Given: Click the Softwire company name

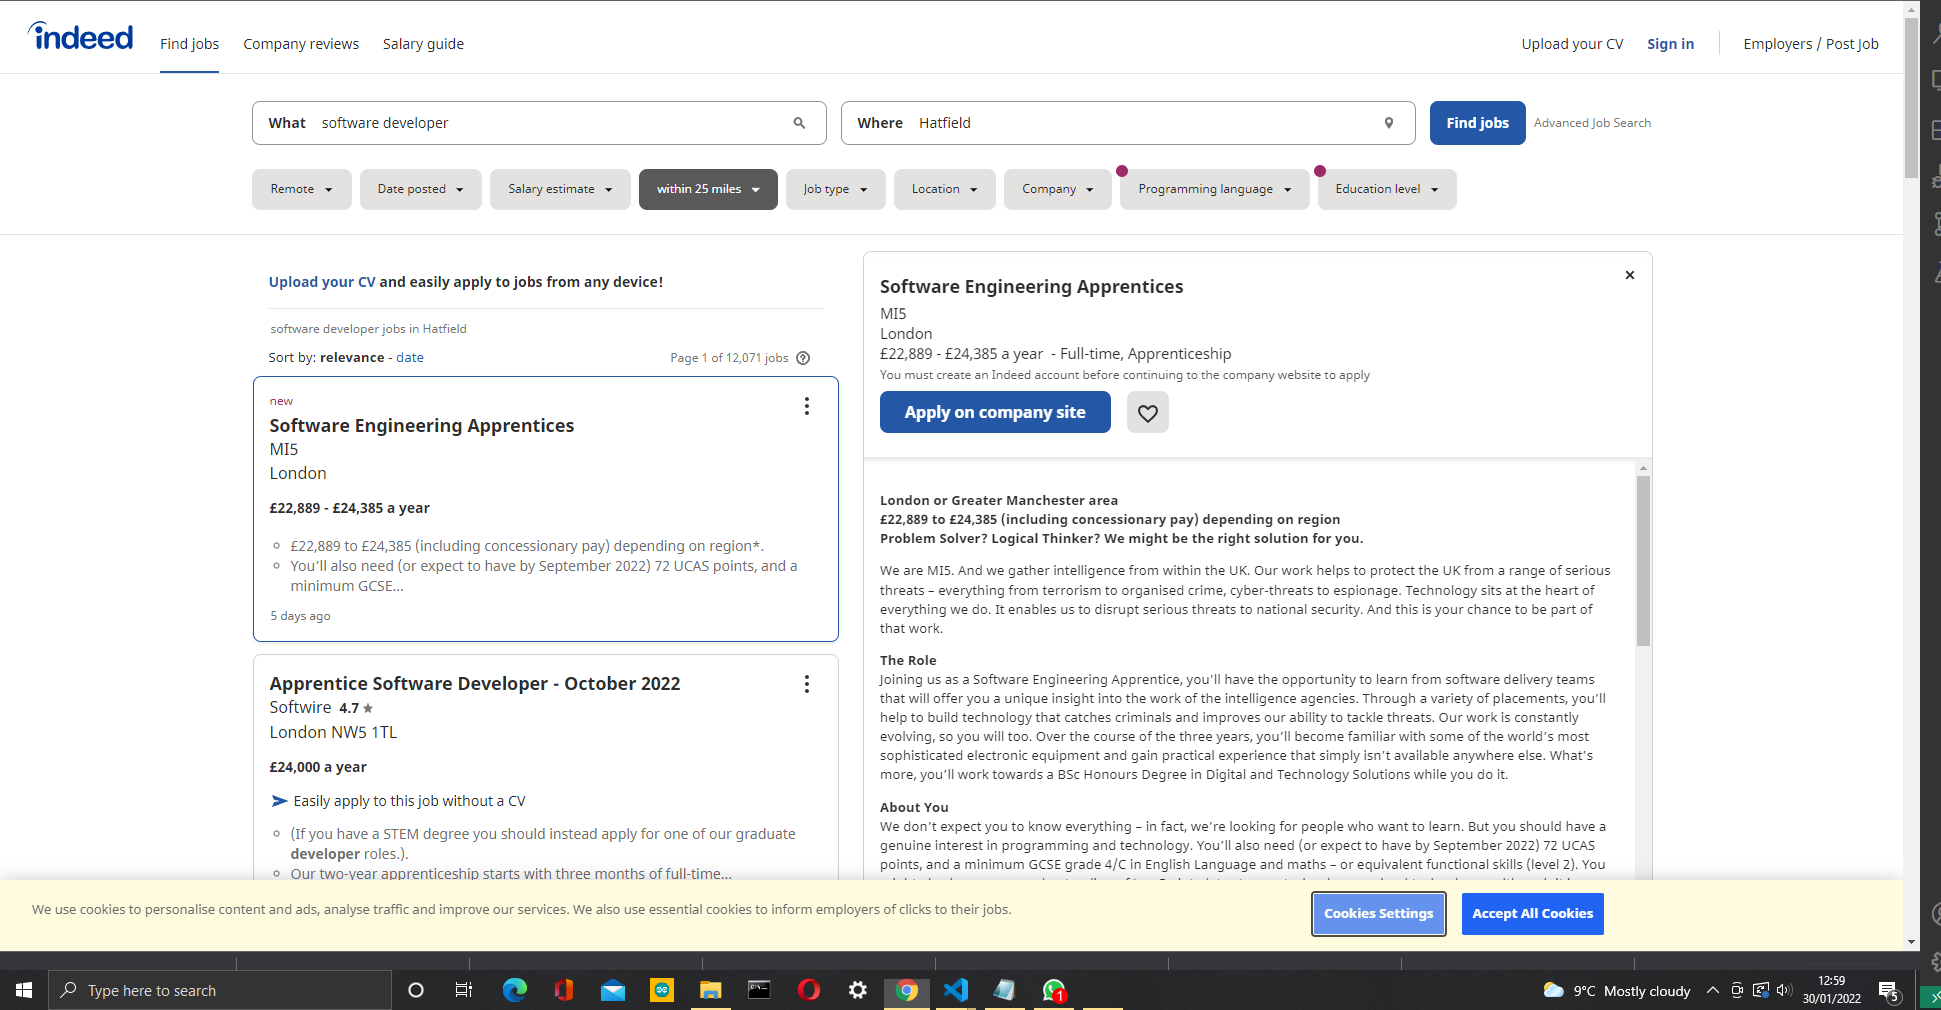Looking at the screenshot, I should [x=300, y=708].
